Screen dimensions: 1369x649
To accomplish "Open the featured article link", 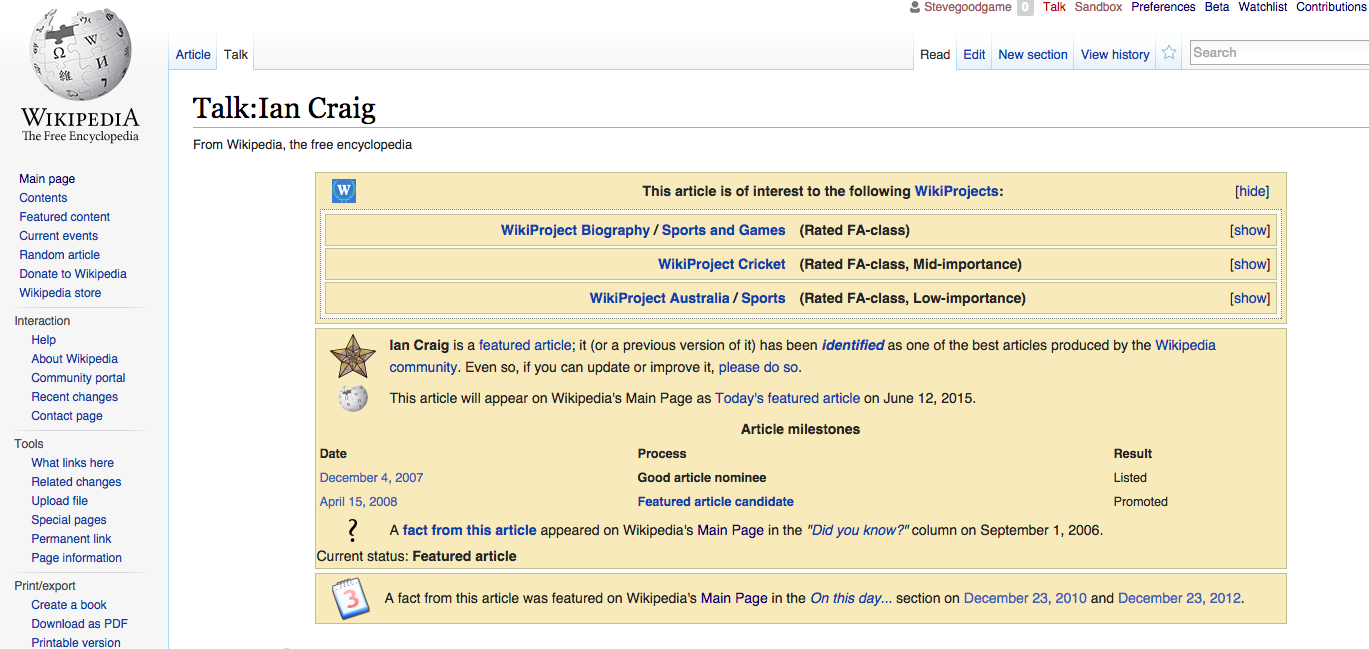I will tap(525, 345).
